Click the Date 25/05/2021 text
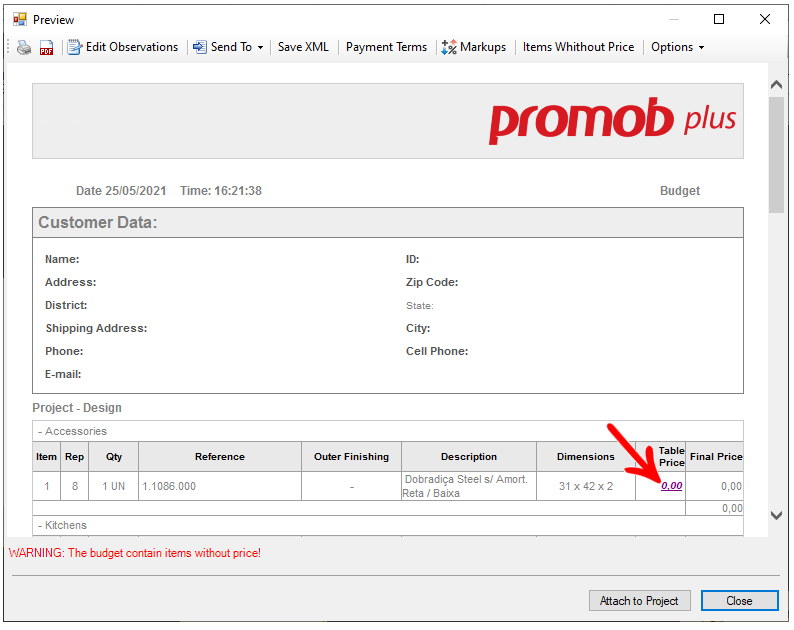 (x=121, y=191)
